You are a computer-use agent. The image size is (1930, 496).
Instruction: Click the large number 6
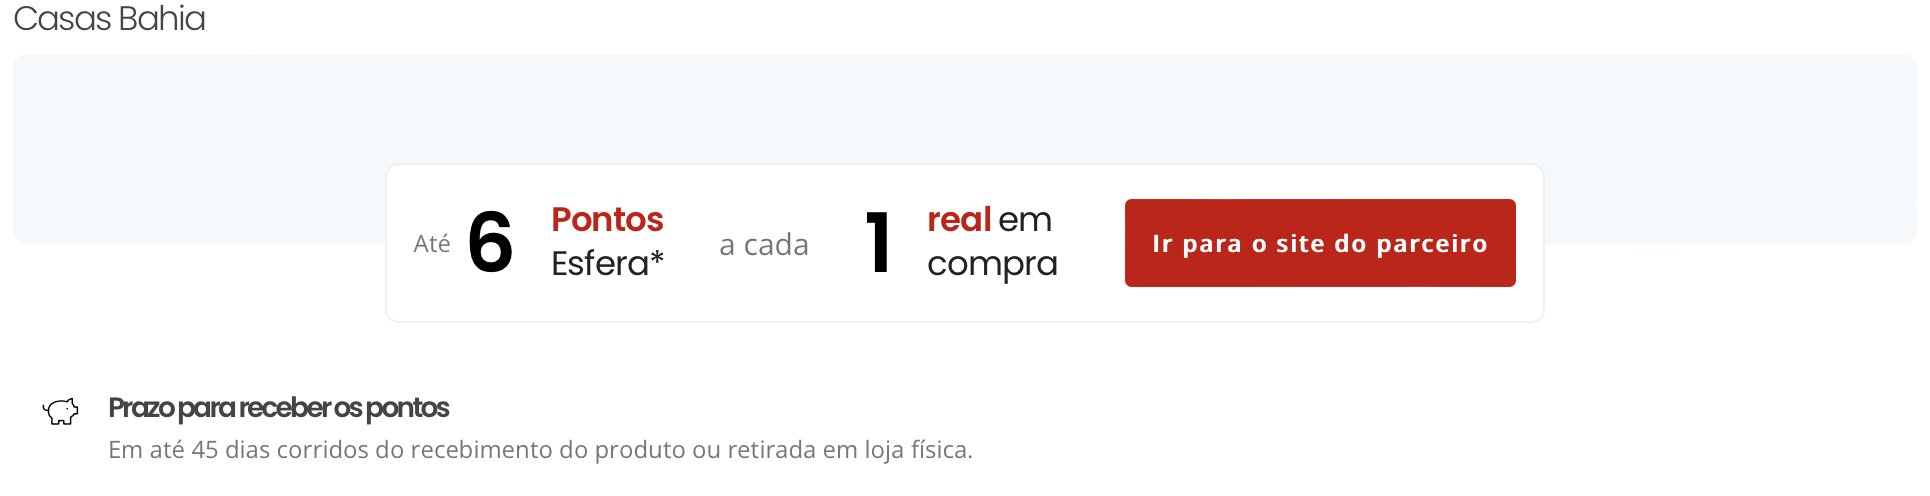click(490, 243)
